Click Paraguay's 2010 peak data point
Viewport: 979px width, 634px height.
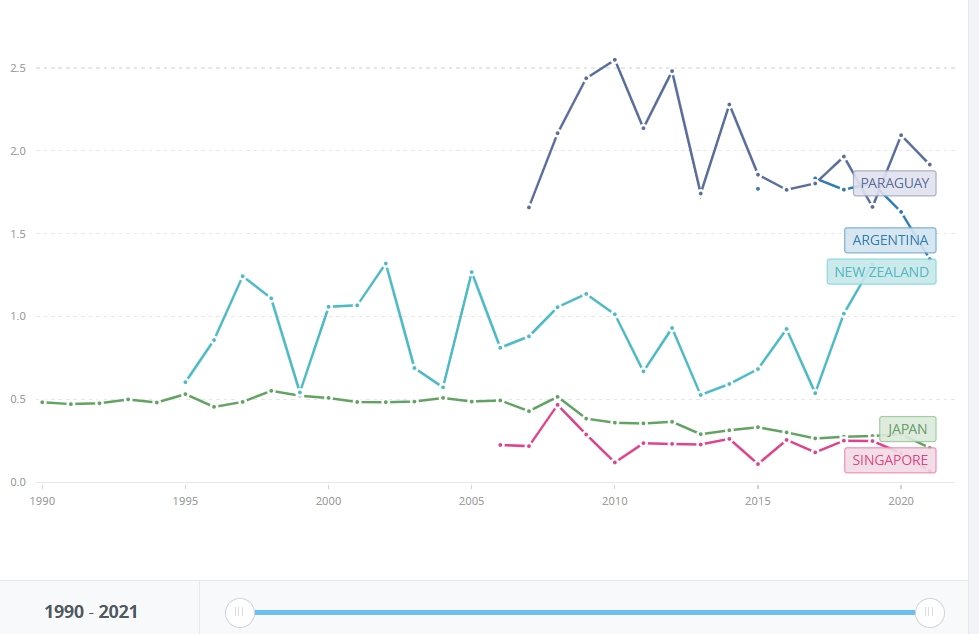(614, 60)
